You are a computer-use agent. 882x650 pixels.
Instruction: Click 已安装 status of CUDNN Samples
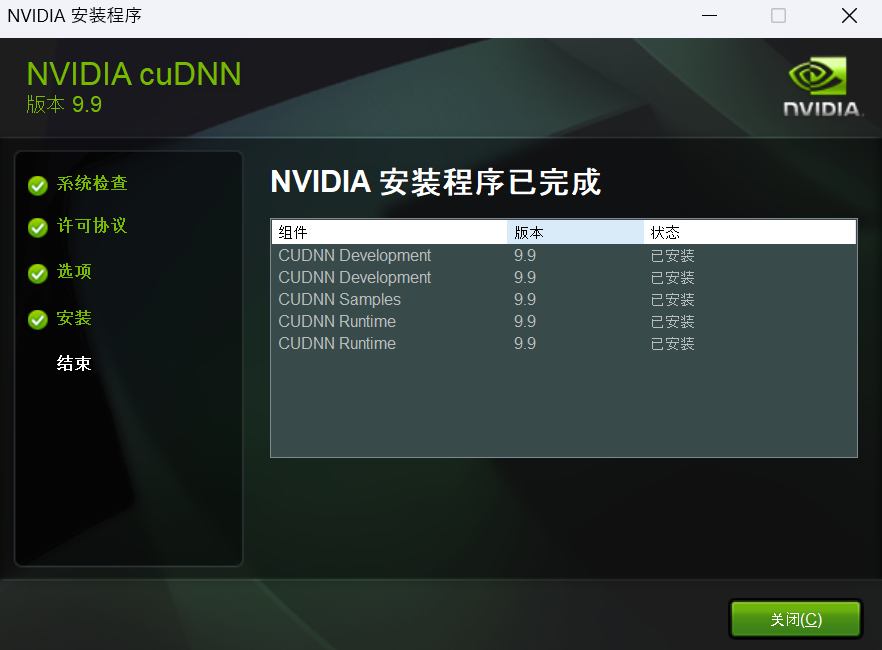pos(673,300)
